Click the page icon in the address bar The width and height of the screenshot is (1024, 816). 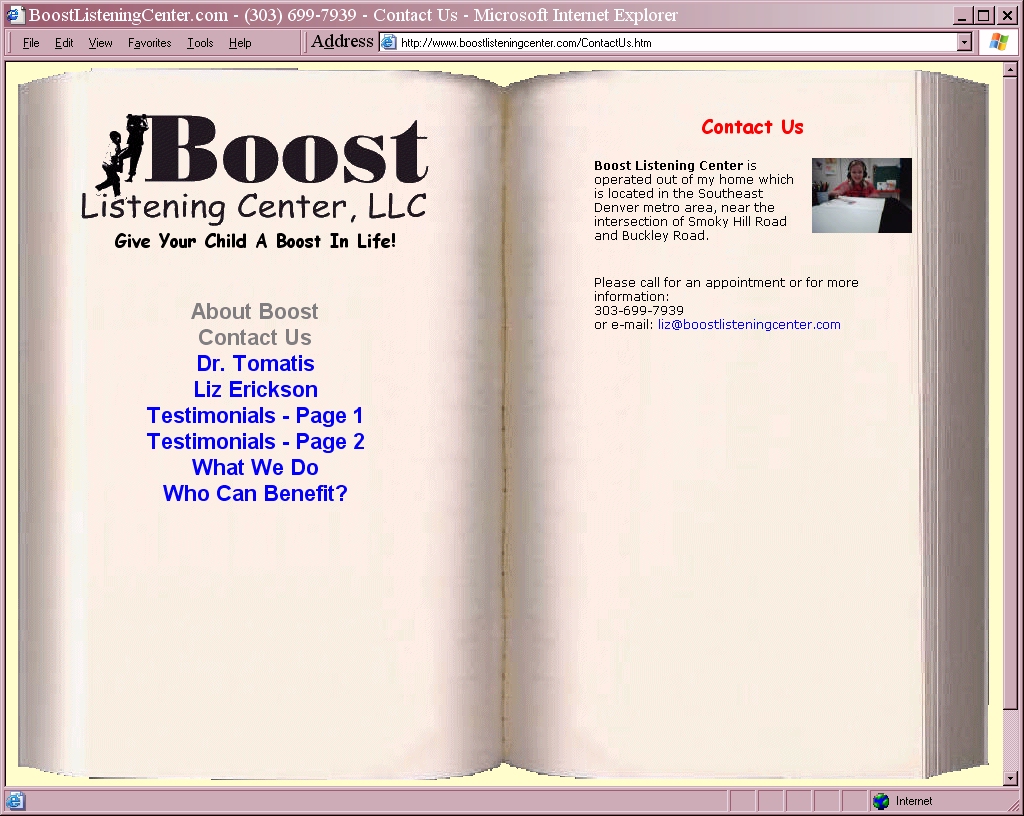click(389, 42)
